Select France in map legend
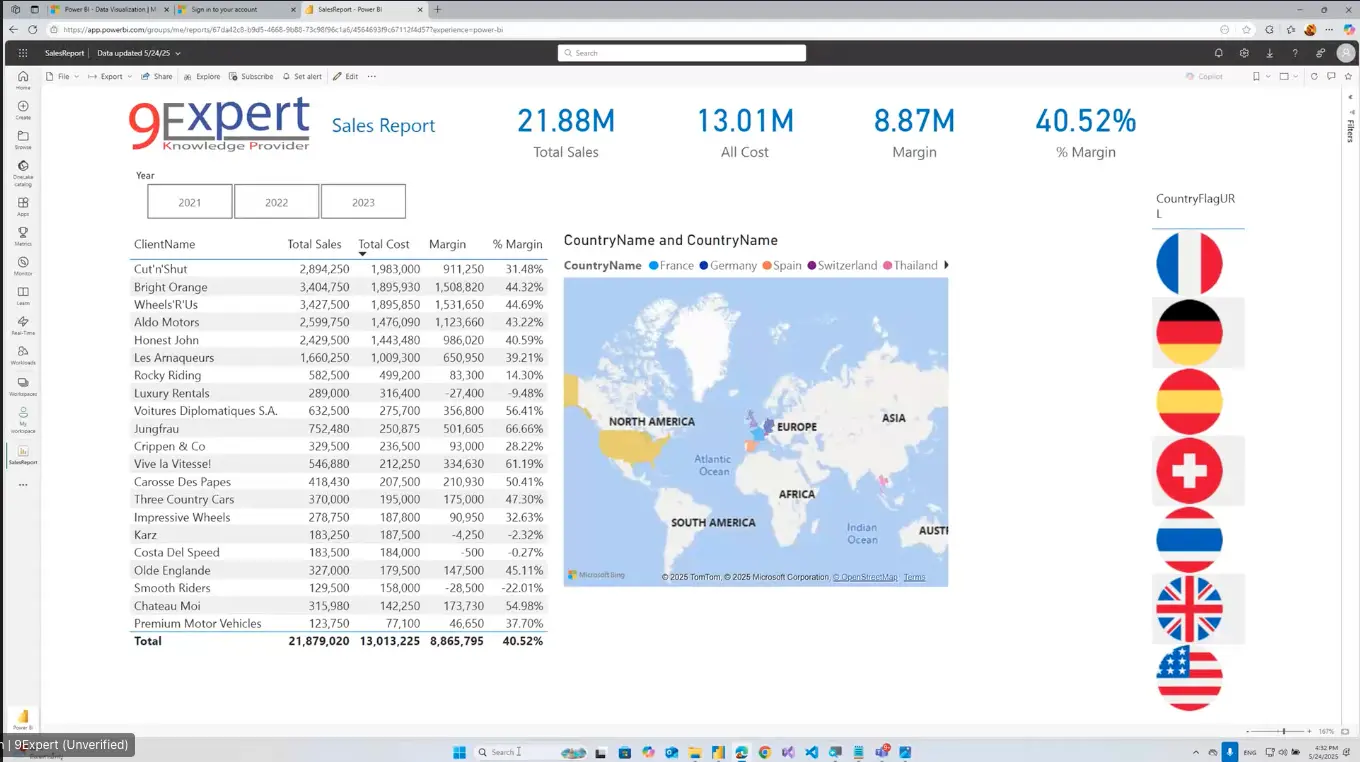1360x762 pixels. tap(671, 265)
